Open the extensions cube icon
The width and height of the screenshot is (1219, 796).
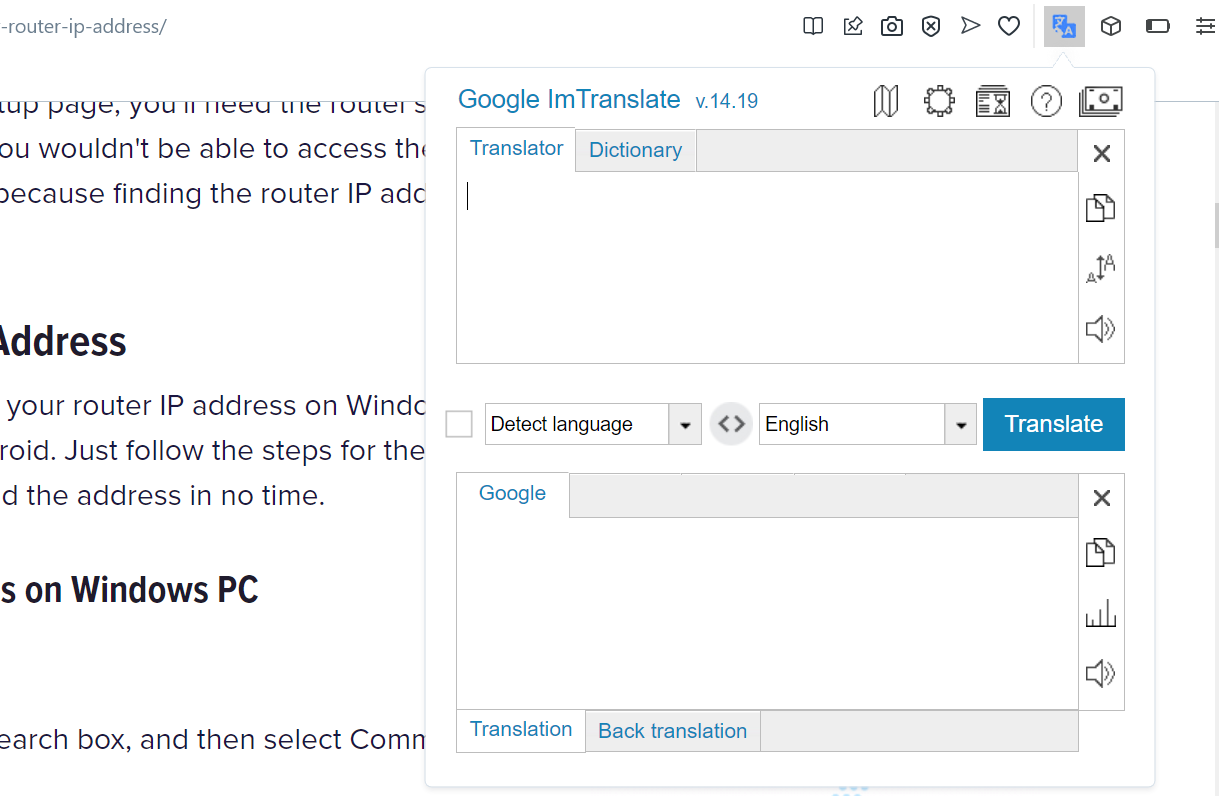[1110, 26]
